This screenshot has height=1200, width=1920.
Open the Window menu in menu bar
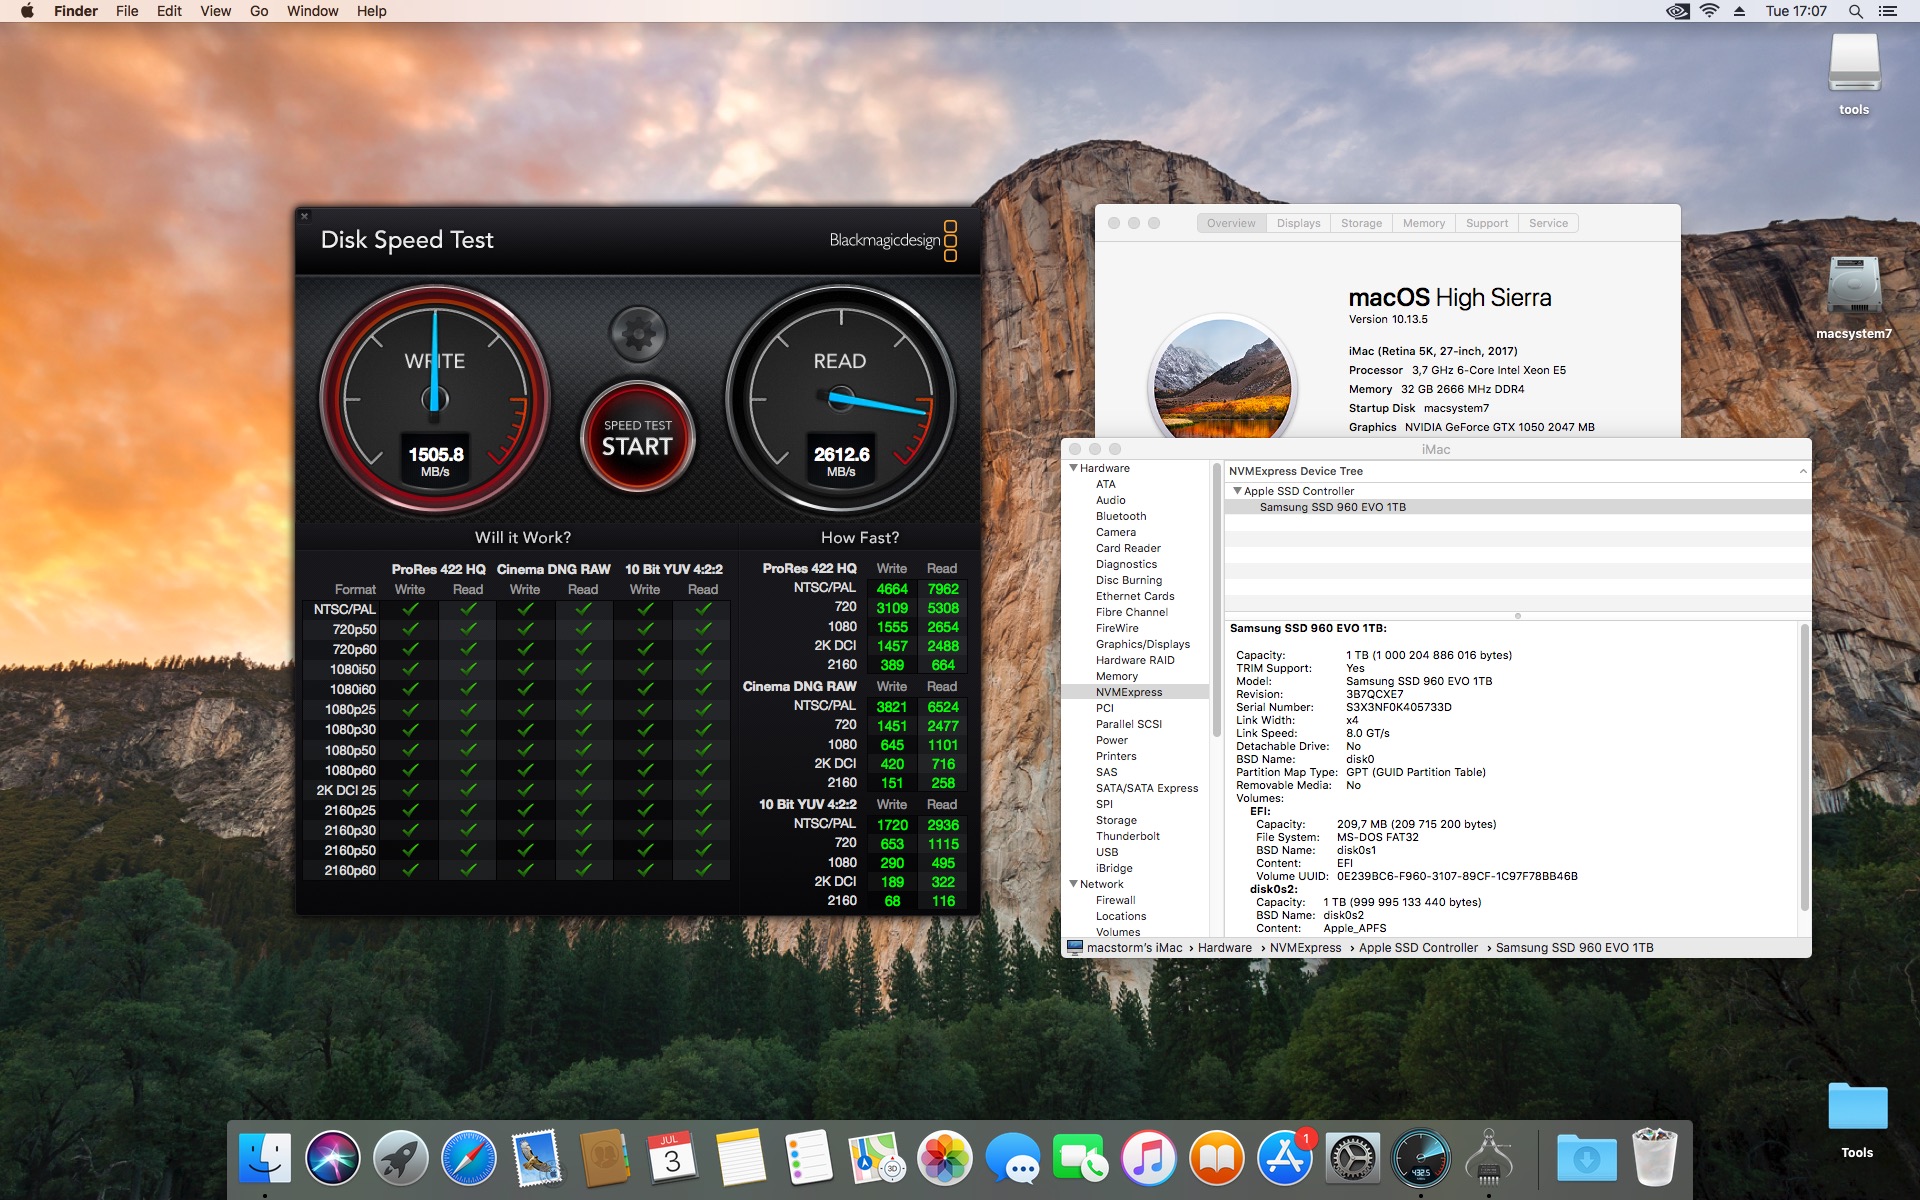[x=312, y=11]
